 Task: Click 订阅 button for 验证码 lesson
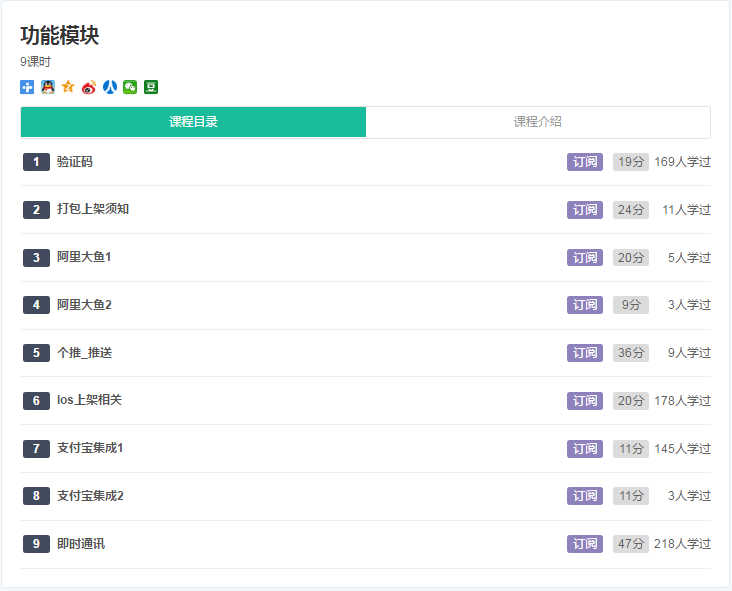(x=584, y=162)
